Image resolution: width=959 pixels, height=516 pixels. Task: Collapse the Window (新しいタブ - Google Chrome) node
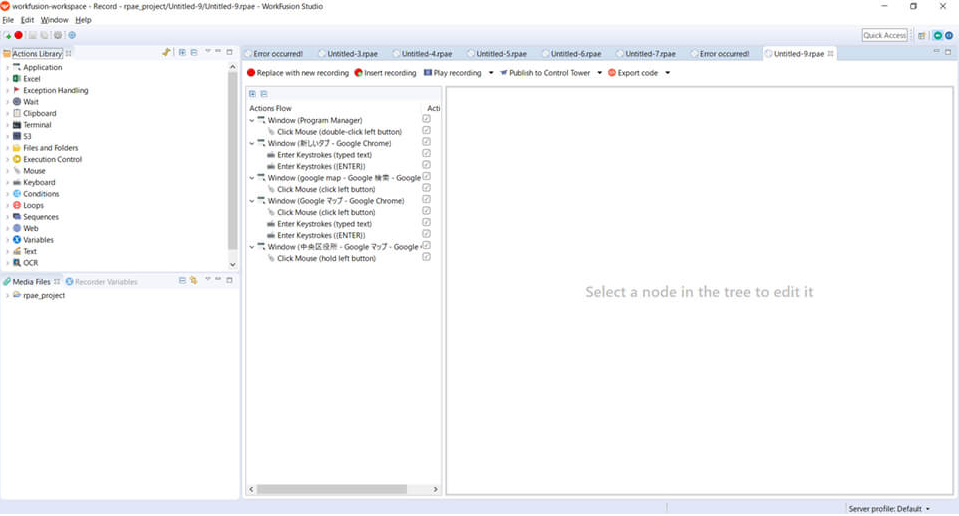pos(252,144)
